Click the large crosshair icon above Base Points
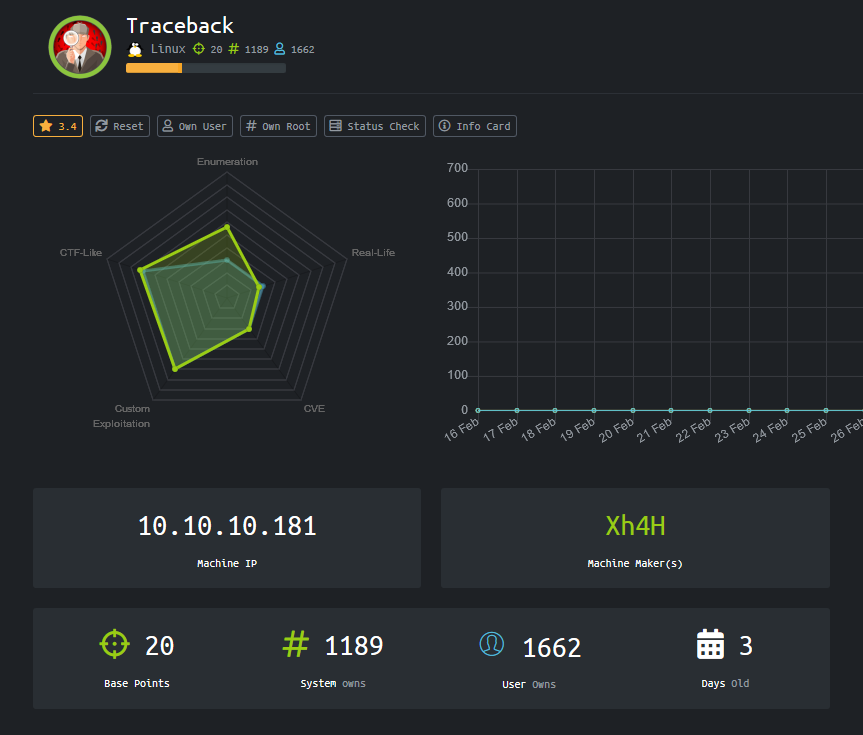 click(x=115, y=644)
